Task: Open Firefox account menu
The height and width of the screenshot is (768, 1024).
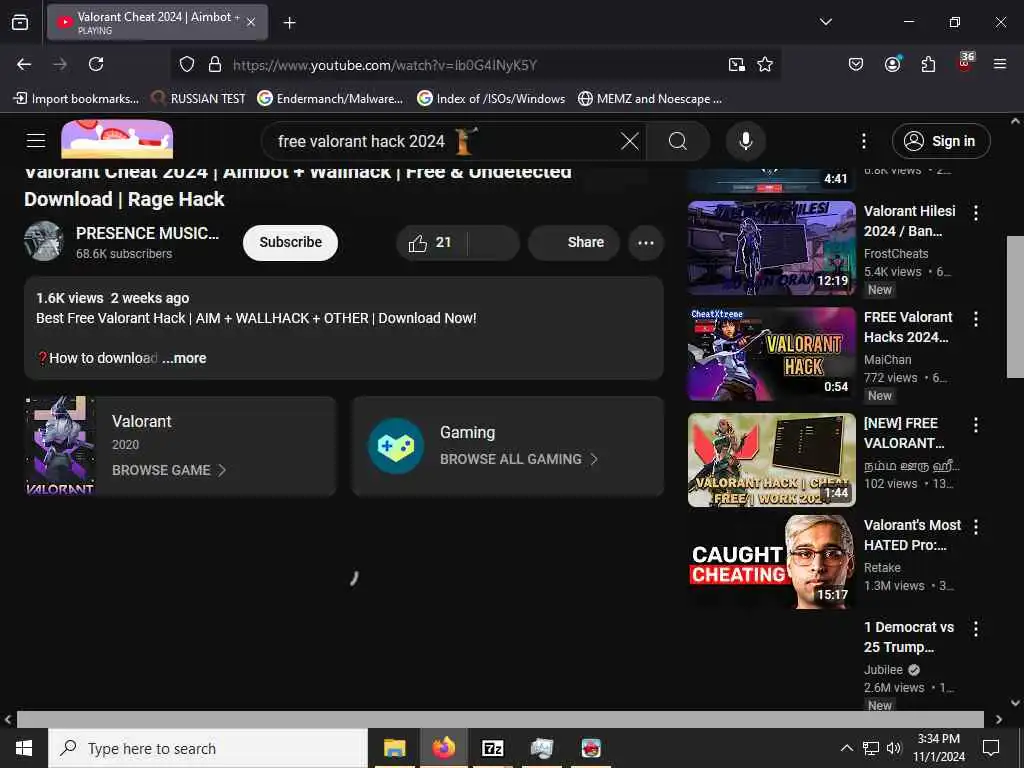Action: coord(892,64)
